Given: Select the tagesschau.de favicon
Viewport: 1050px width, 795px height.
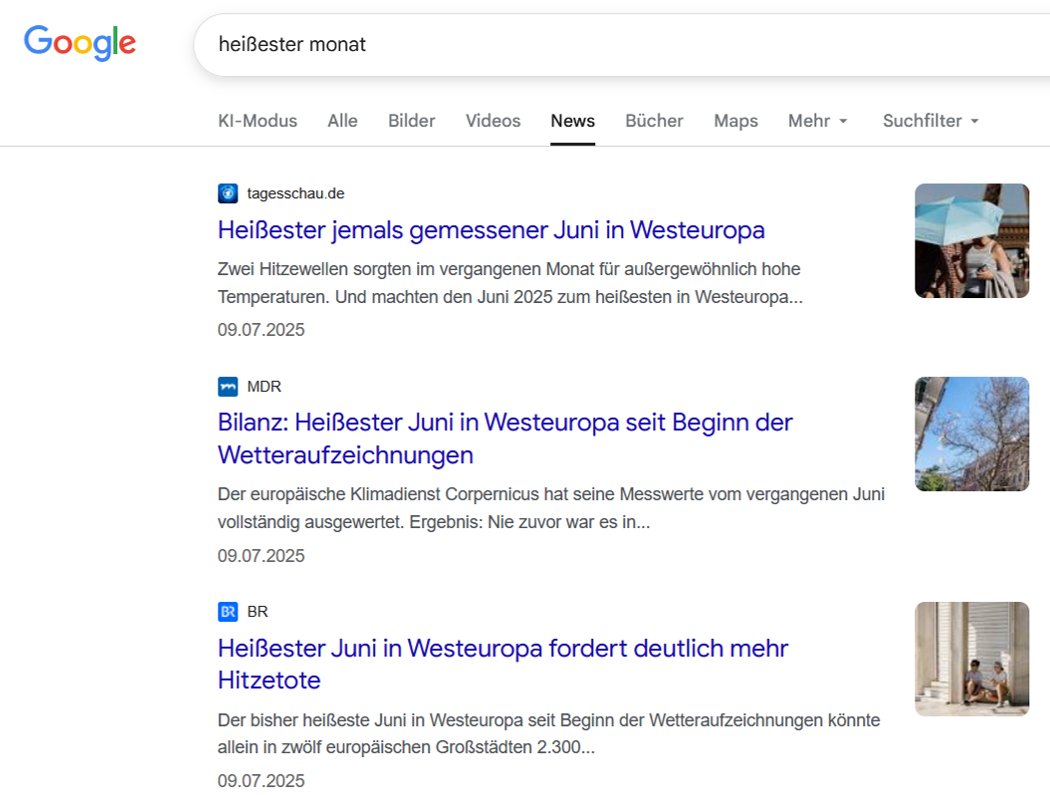Looking at the screenshot, I should [x=227, y=193].
